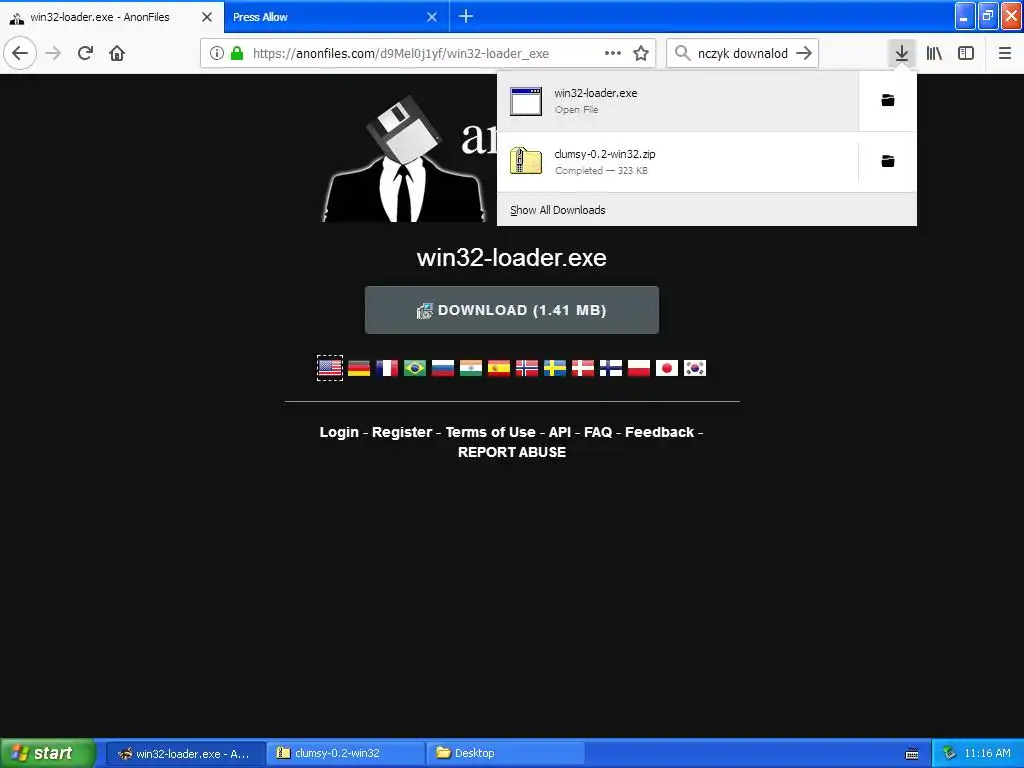Submit search with the go arrow

pos(804,53)
